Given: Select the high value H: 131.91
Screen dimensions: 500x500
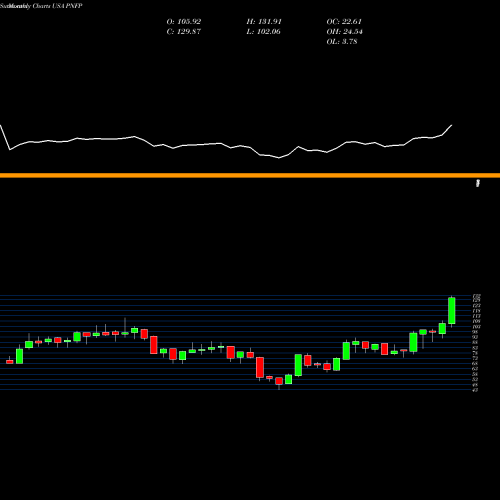Looking at the screenshot, I should [x=264, y=22].
